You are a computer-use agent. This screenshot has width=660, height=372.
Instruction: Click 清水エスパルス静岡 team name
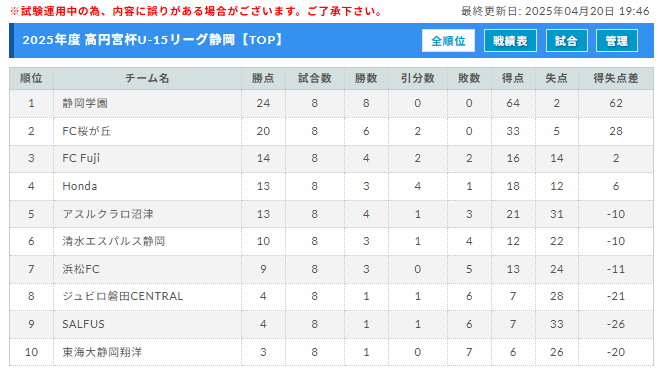coord(114,241)
